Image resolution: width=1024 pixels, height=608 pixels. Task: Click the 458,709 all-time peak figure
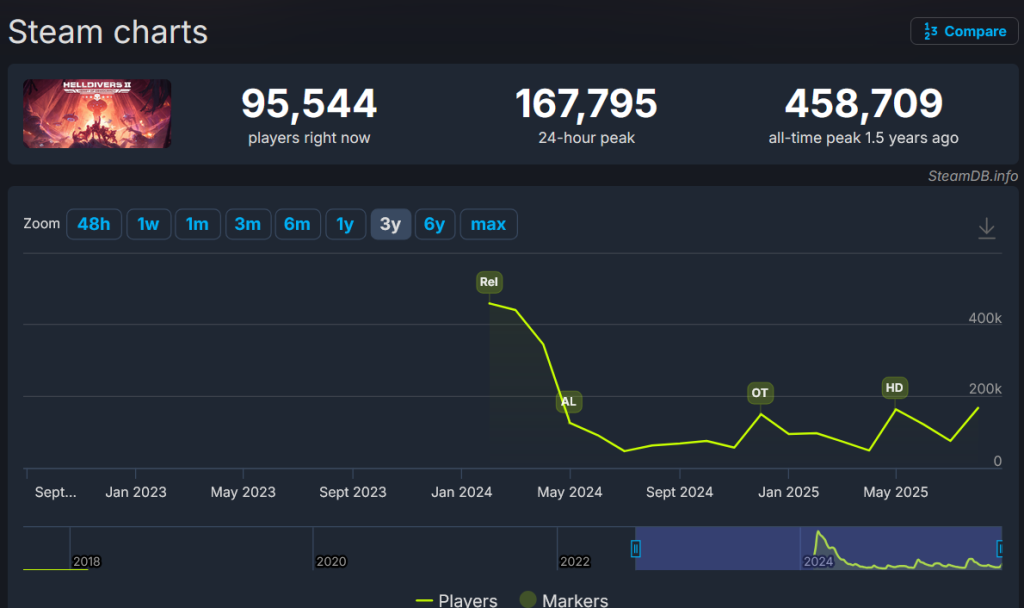[863, 104]
